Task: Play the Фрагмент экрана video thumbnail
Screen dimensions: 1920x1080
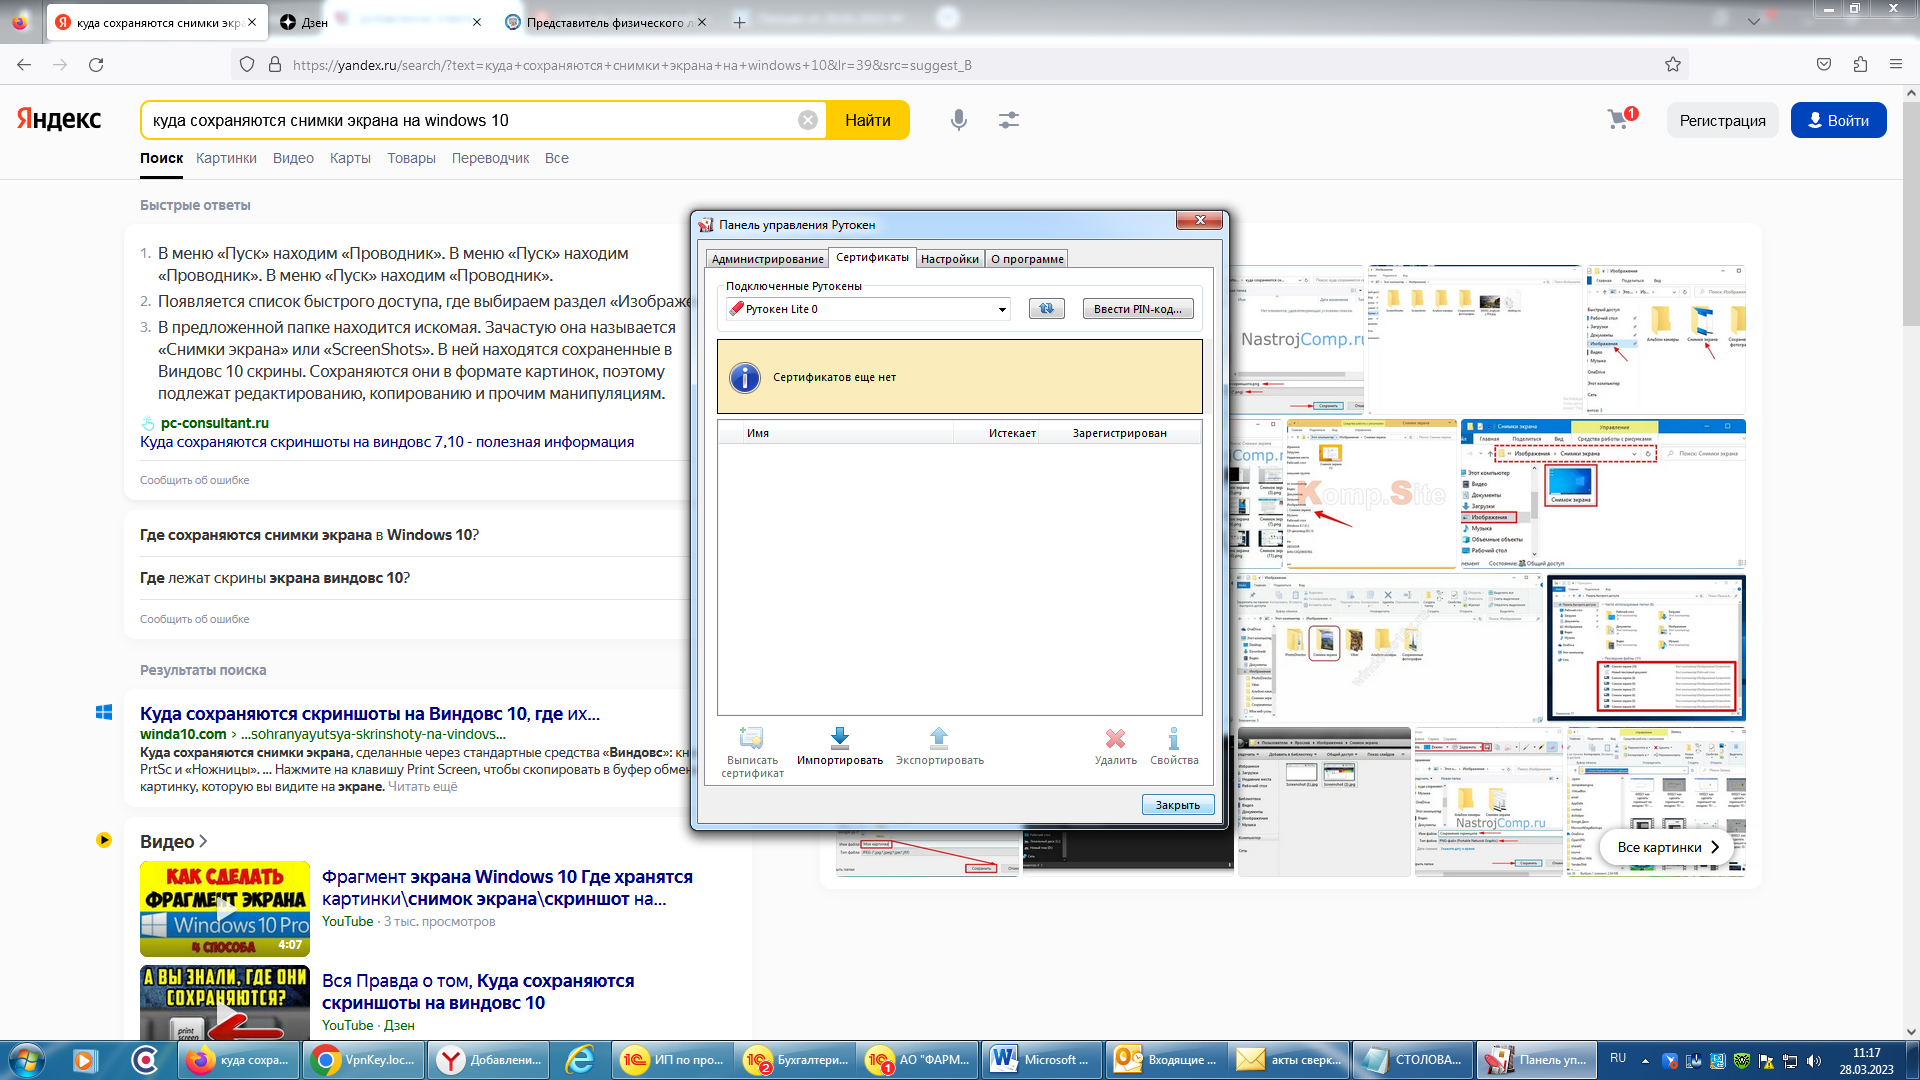Action: pyautogui.click(x=225, y=909)
